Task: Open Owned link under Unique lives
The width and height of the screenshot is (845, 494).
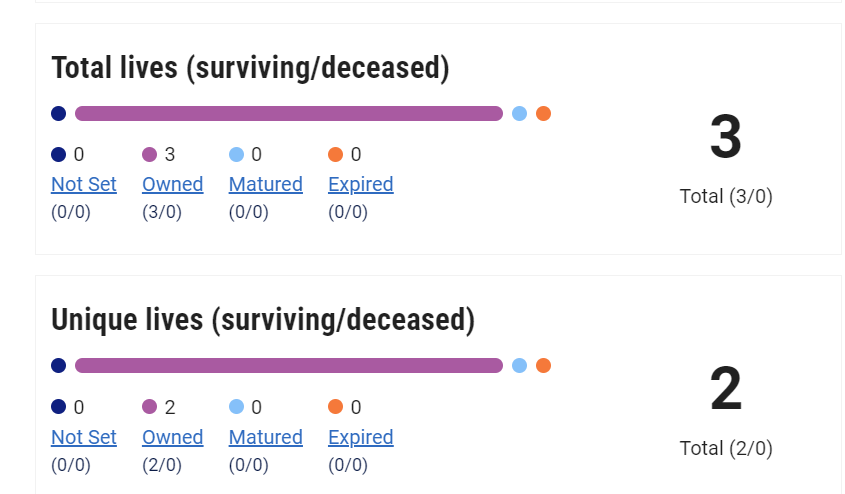Action: pos(172,437)
